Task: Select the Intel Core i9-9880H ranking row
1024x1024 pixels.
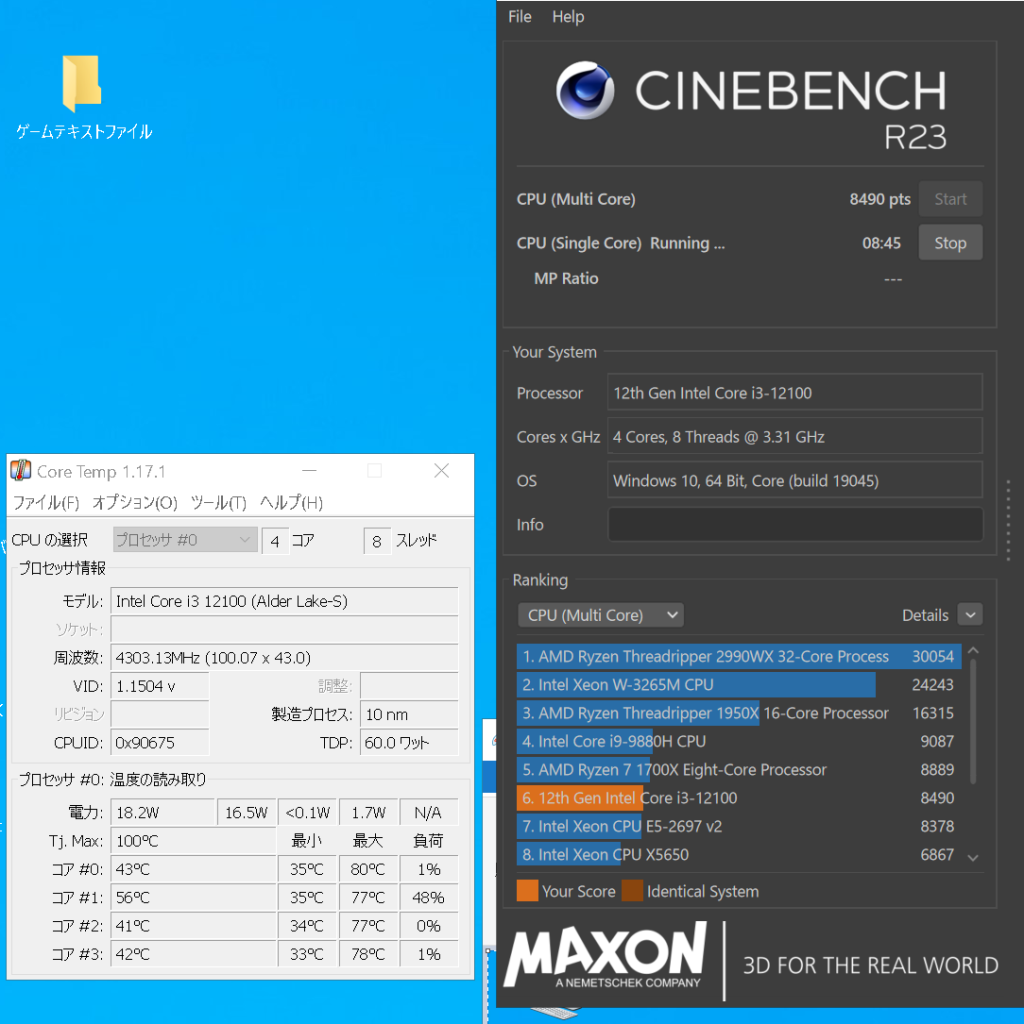Action: [x=739, y=741]
